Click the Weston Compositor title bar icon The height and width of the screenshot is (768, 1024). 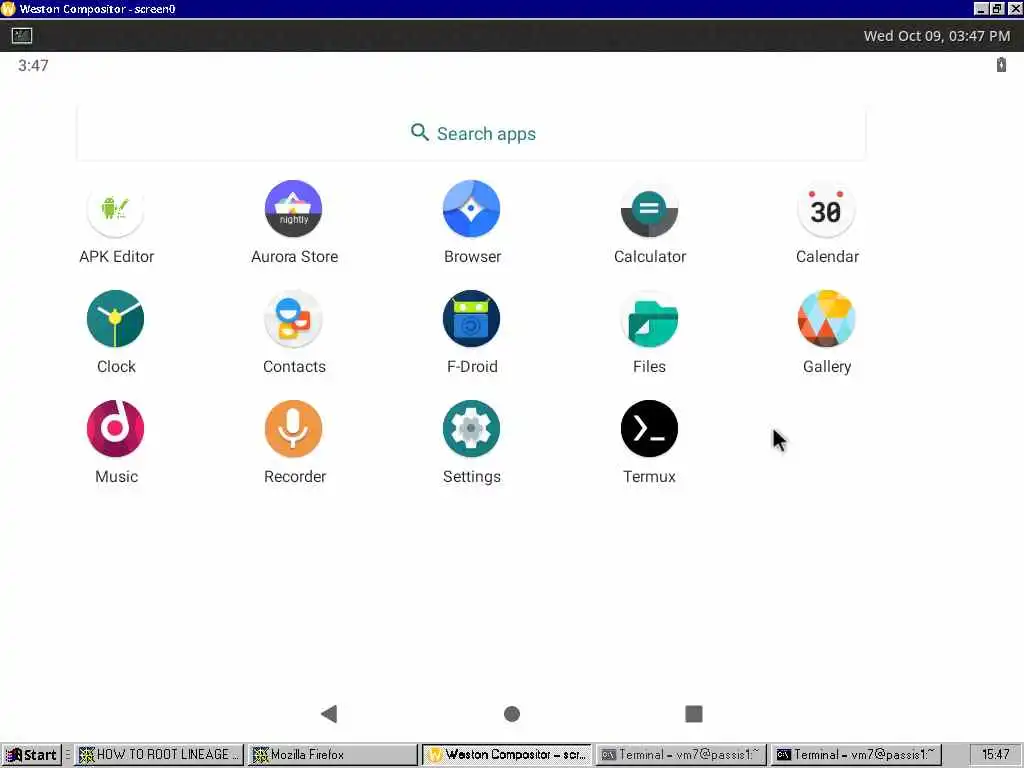(8, 8)
